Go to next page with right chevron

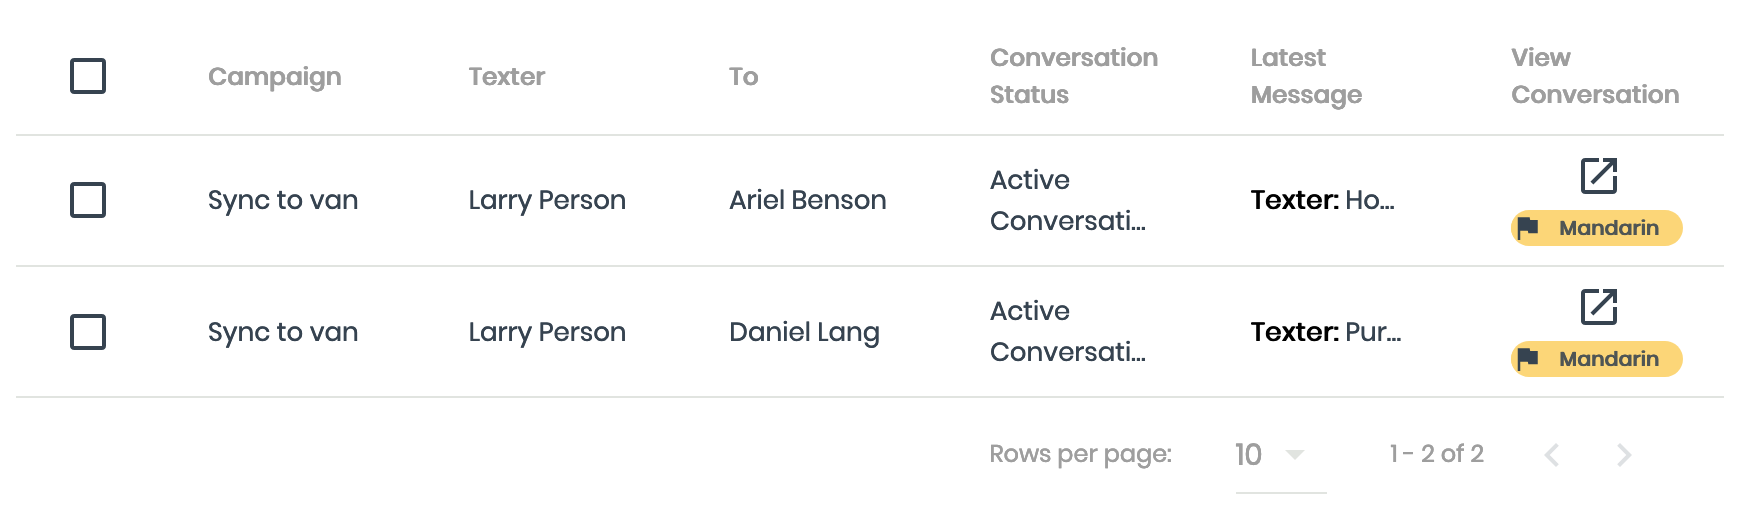click(x=1624, y=455)
